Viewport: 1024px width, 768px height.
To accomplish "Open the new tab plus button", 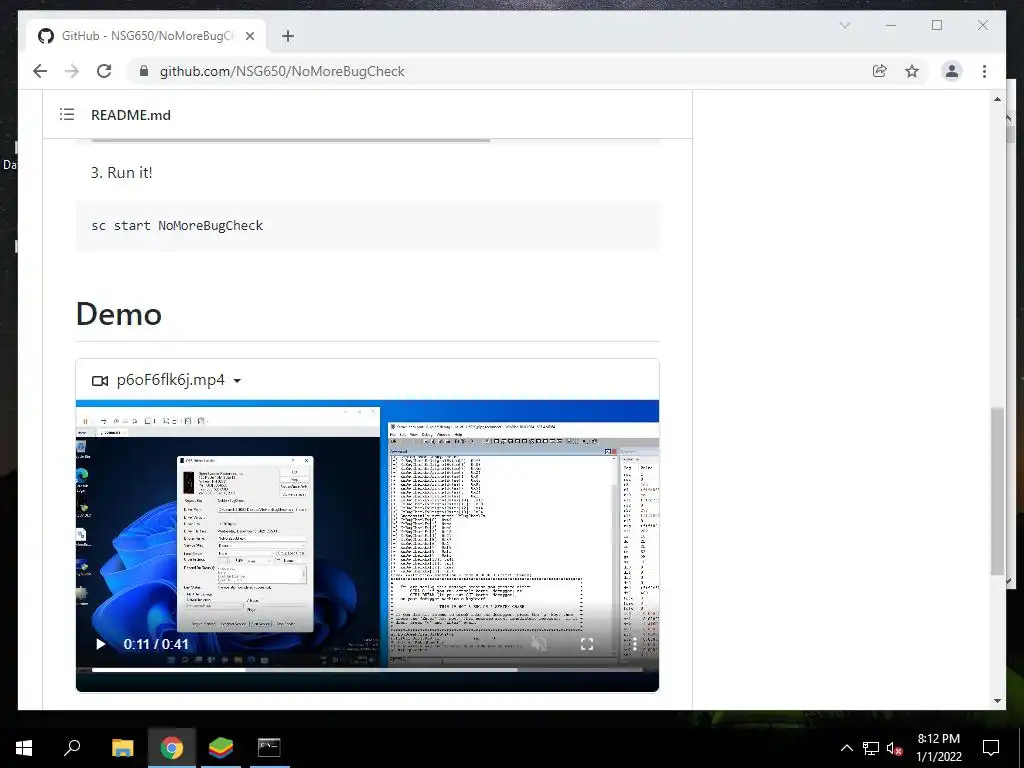I will click(288, 36).
